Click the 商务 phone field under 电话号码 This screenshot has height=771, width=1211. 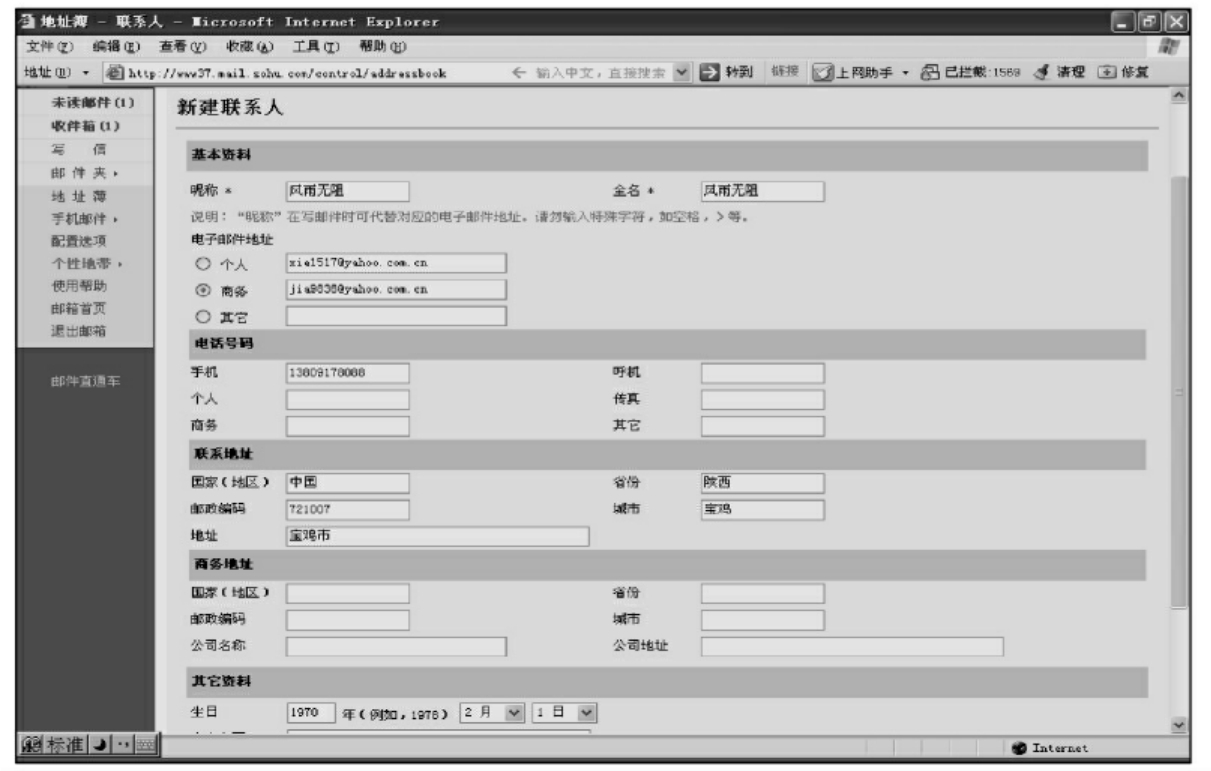click(348, 426)
